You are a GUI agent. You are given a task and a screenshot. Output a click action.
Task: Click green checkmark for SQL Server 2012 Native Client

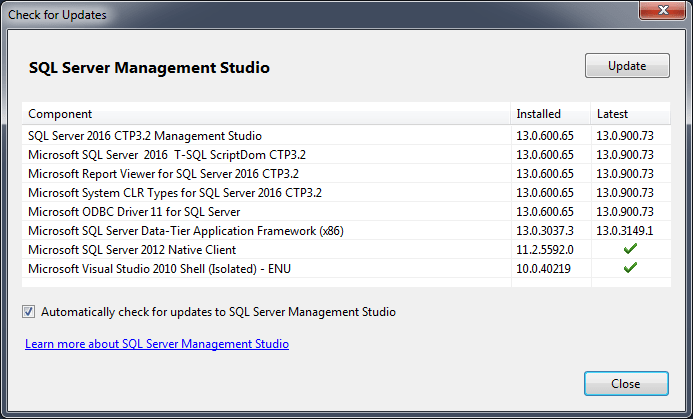pos(630,249)
